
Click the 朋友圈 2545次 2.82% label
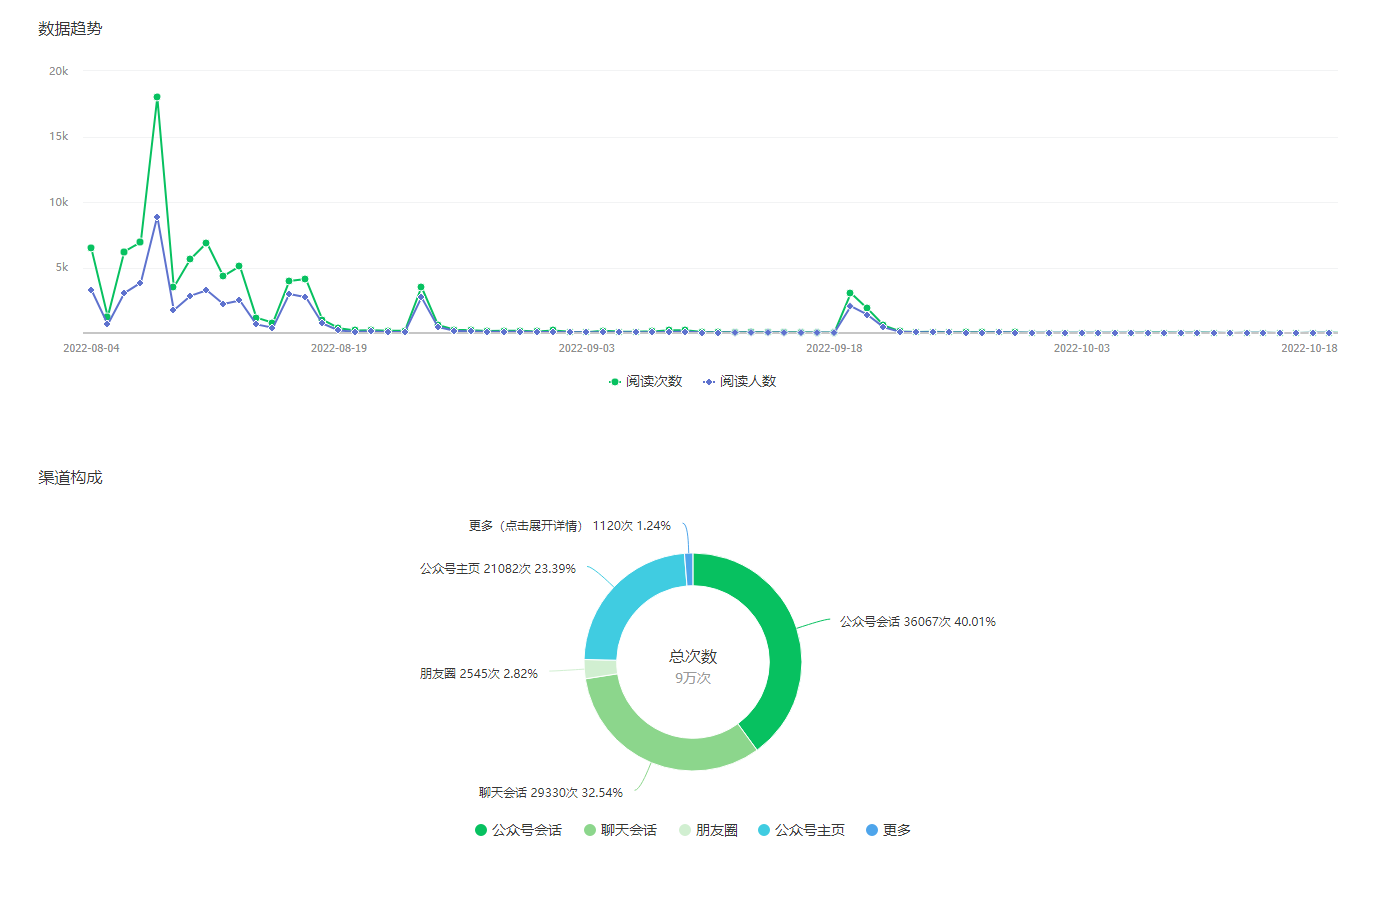tap(479, 674)
